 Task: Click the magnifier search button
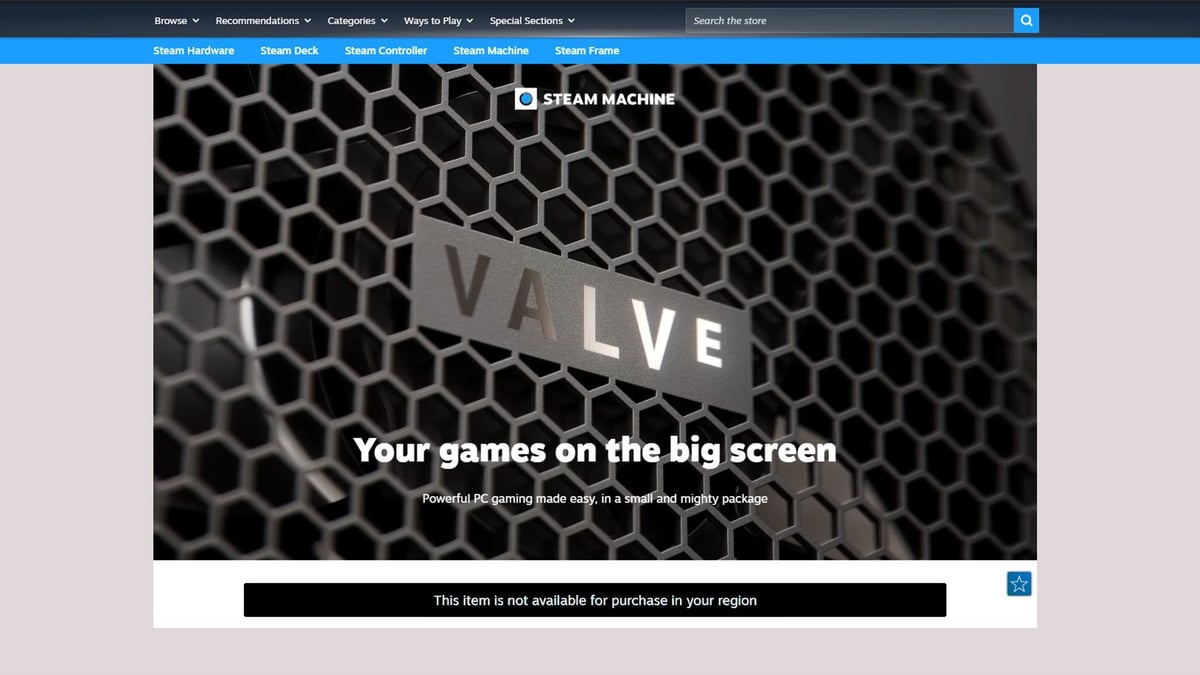pos(1026,20)
